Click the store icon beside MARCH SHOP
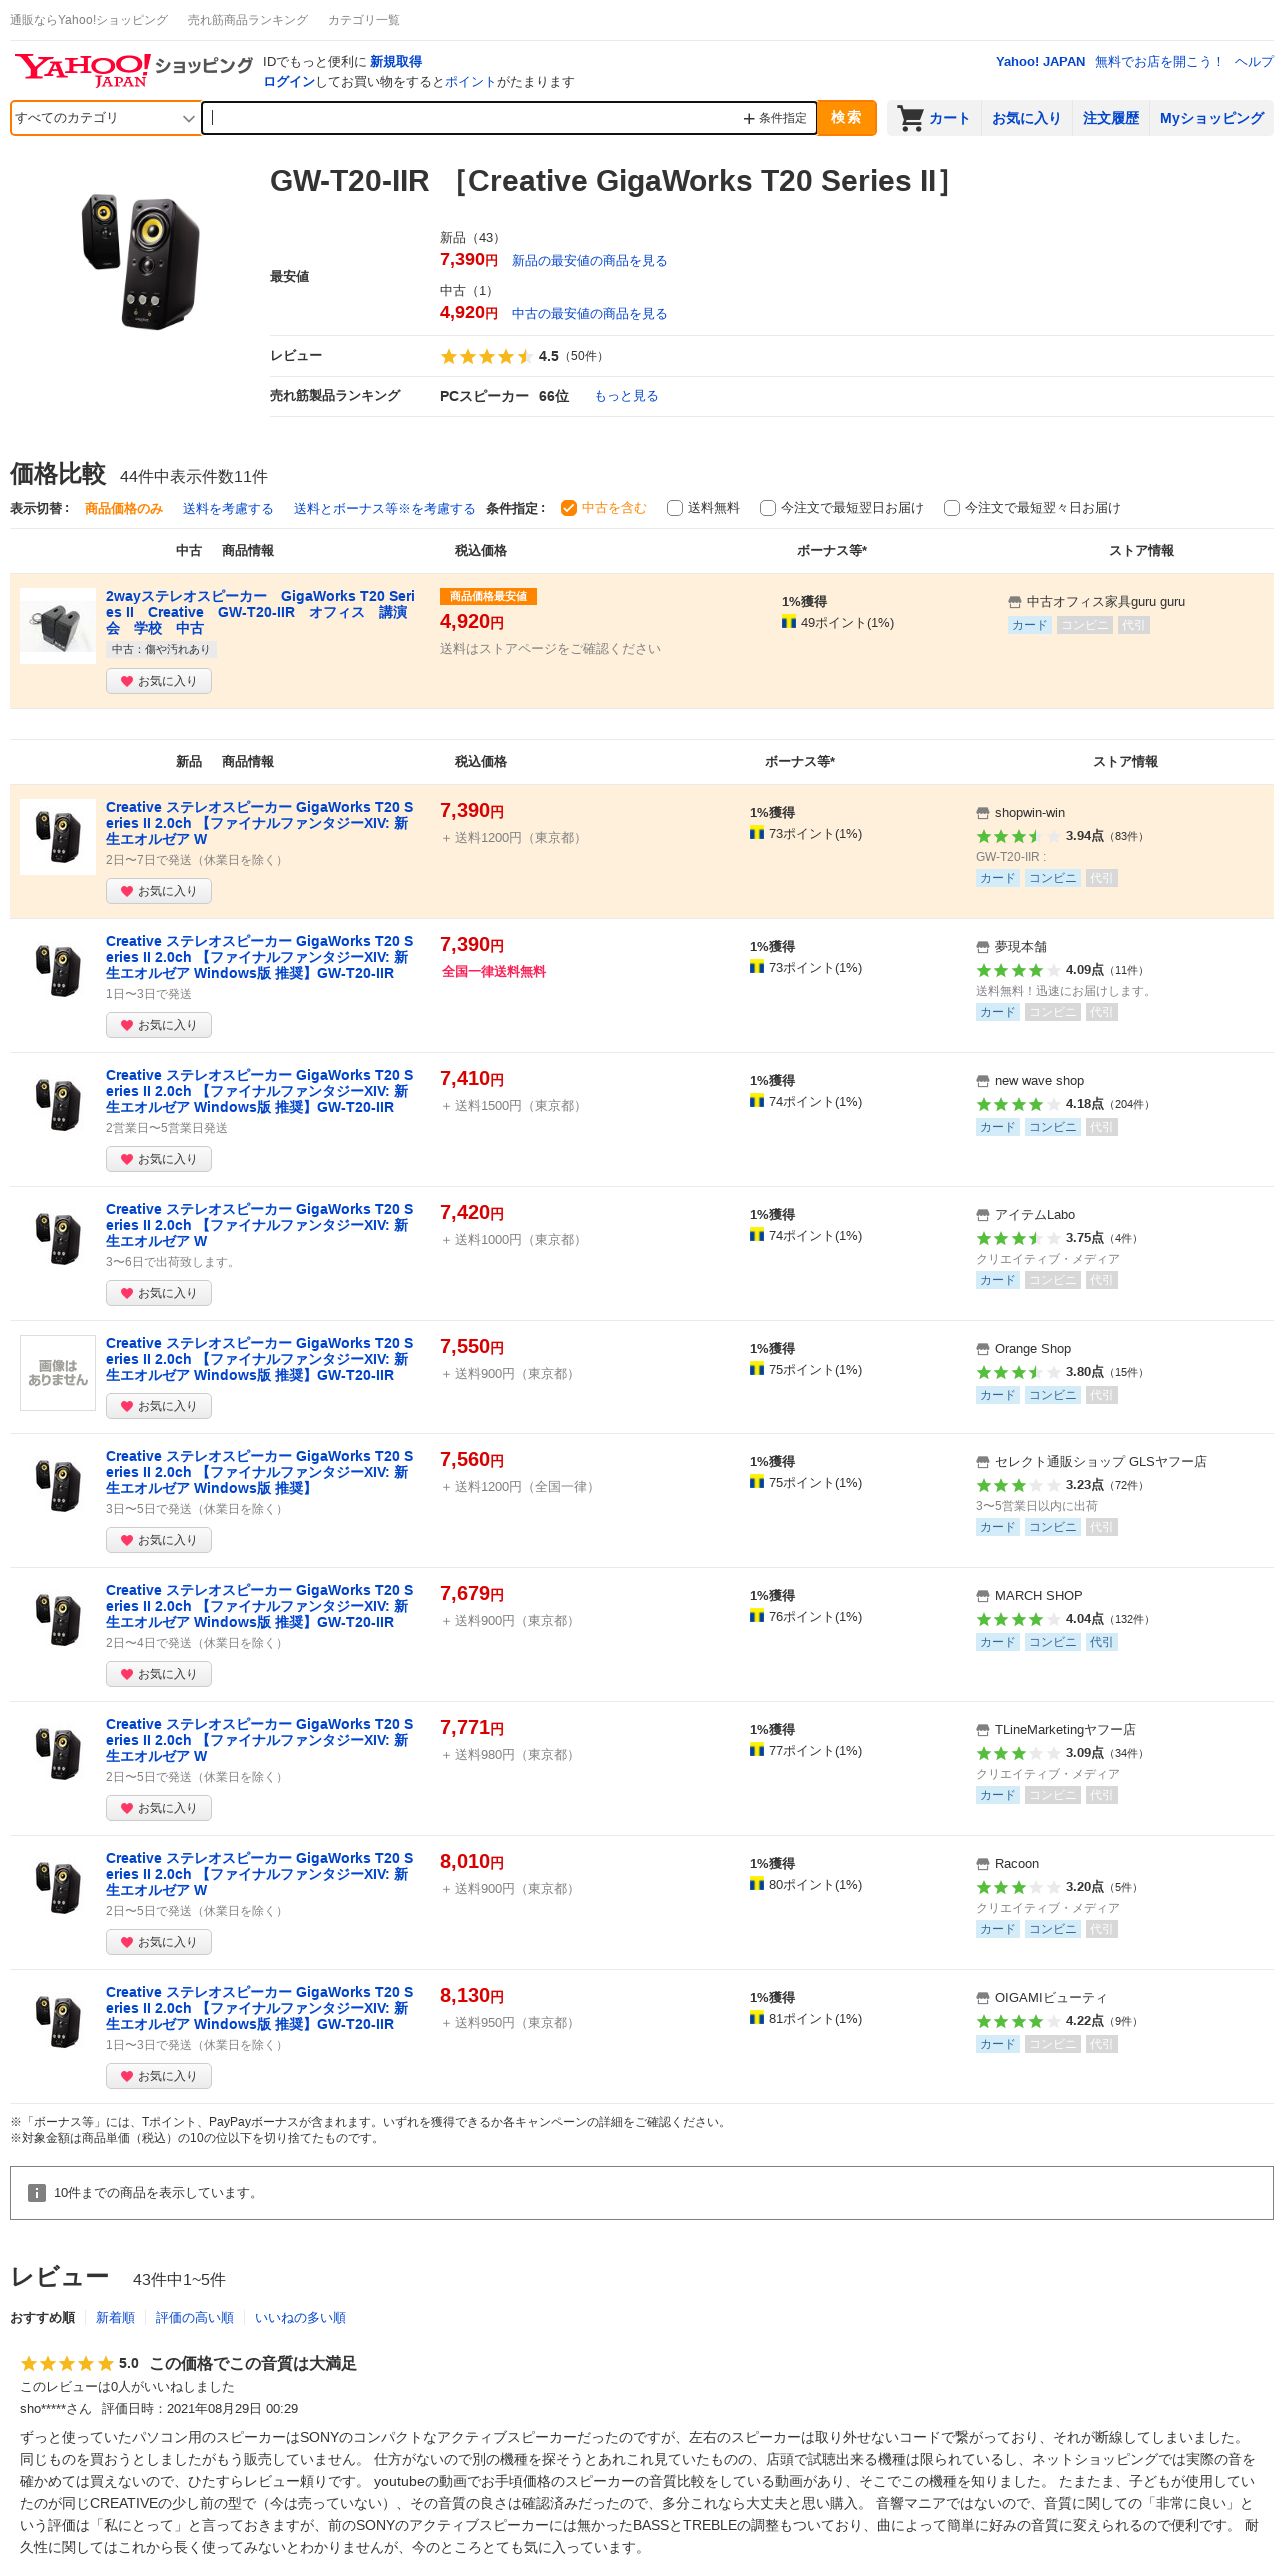The height and width of the screenshot is (2568, 1284). [983, 1596]
